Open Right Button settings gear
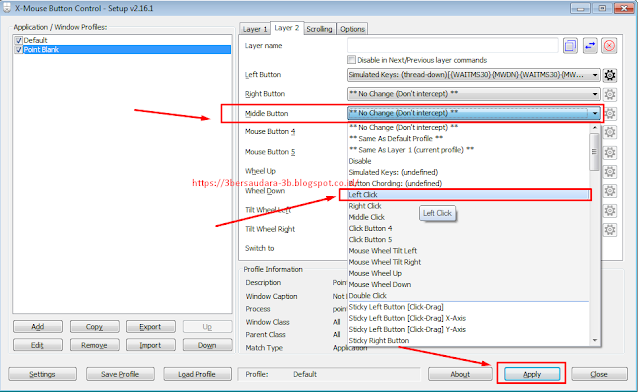 (610, 95)
